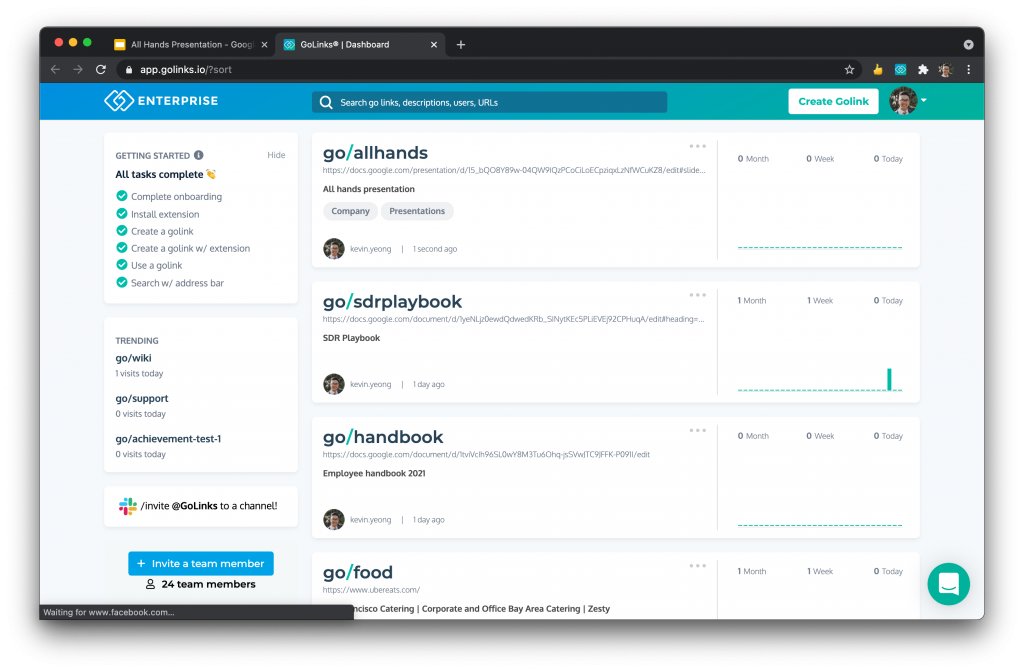Open a new browser tab
The height and width of the screenshot is (672, 1024).
click(x=461, y=44)
